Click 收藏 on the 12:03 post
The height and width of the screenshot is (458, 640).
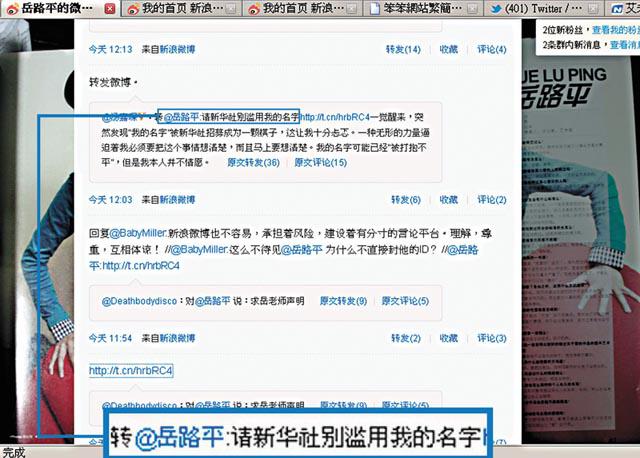click(x=449, y=200)
